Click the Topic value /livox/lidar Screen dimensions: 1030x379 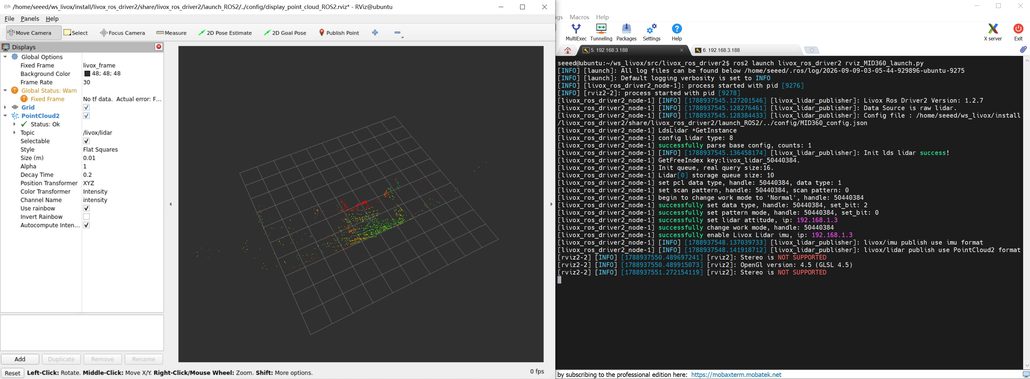point(98,133)
